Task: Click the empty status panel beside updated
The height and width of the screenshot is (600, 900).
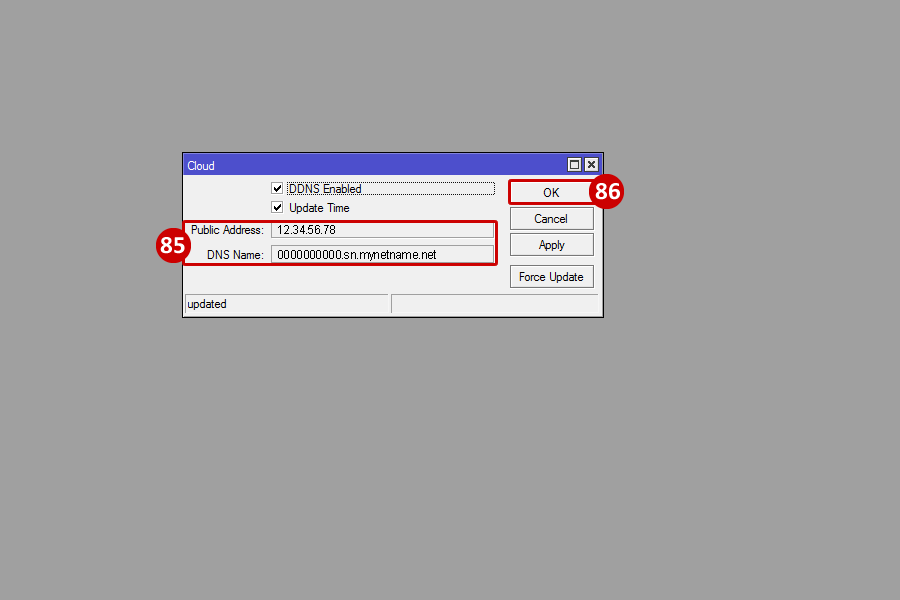Action: 495,304
